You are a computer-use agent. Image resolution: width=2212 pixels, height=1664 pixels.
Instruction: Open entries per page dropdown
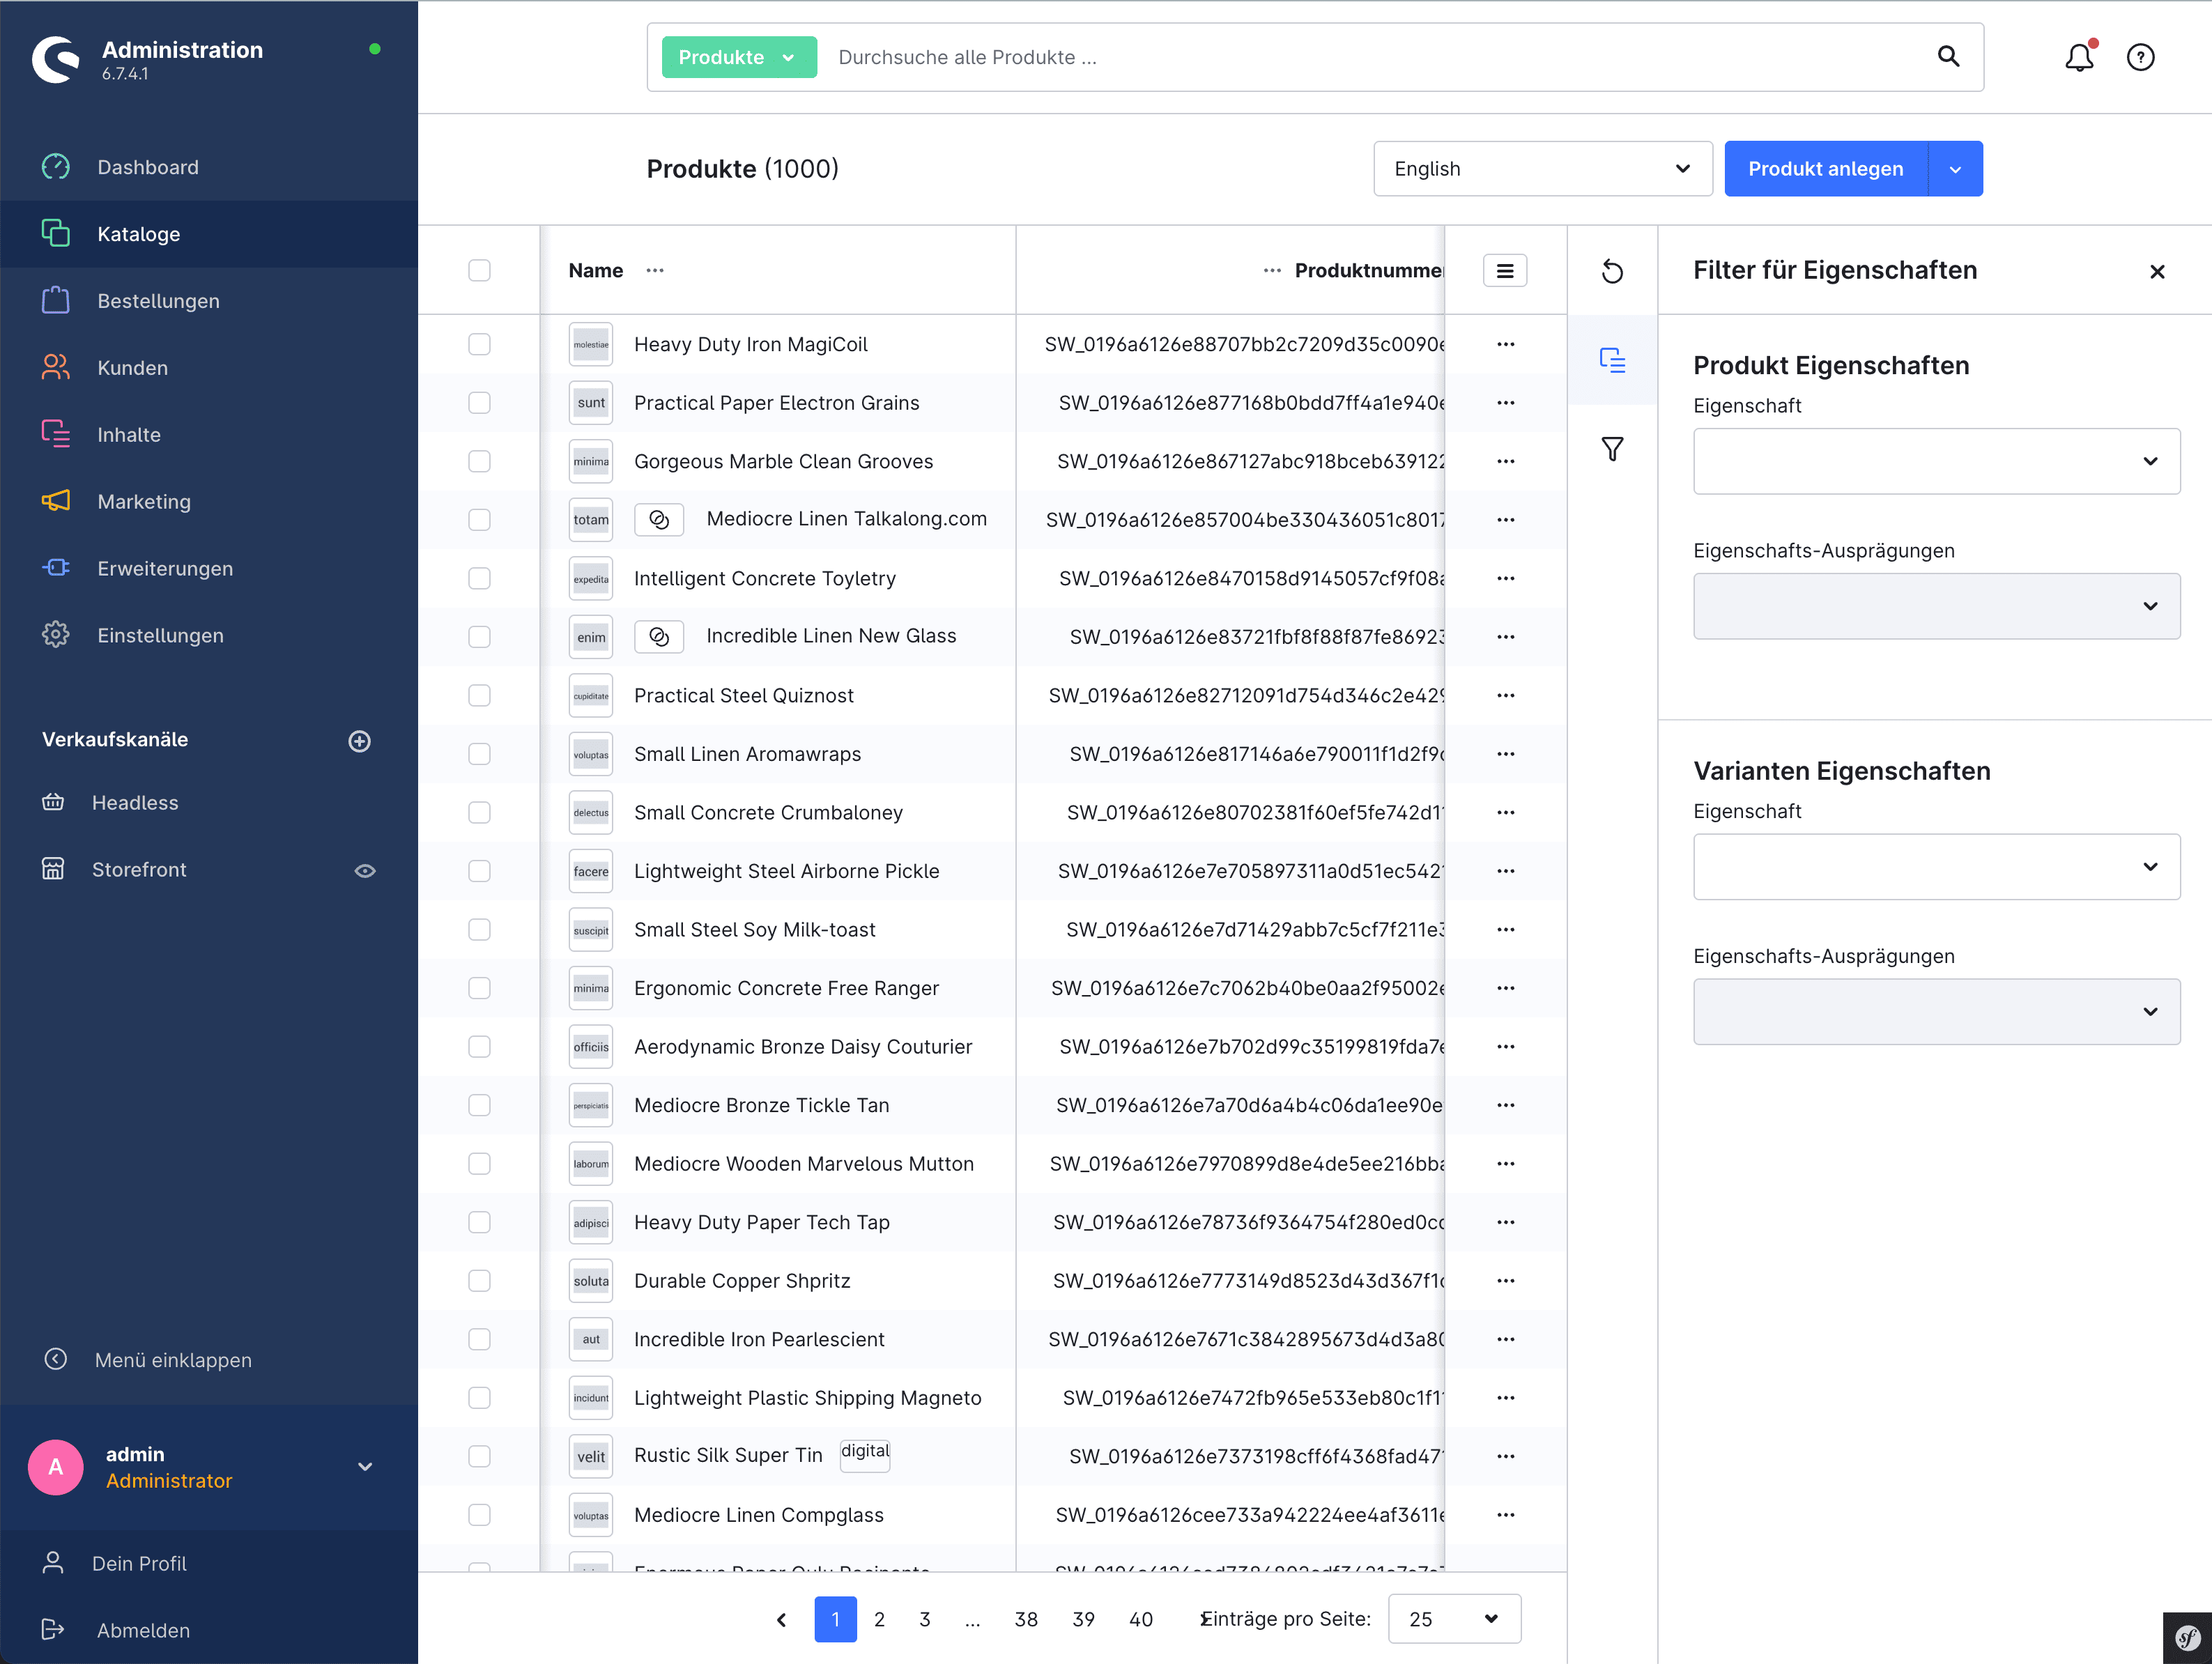(1454, 1619)
